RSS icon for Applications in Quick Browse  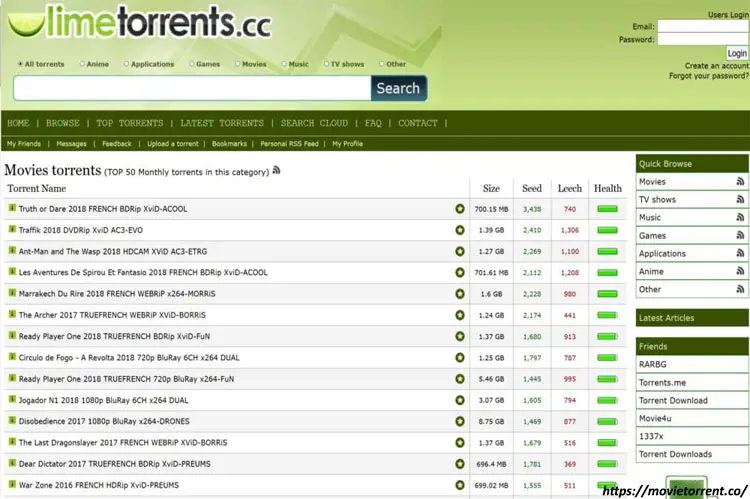pos(740,253)
